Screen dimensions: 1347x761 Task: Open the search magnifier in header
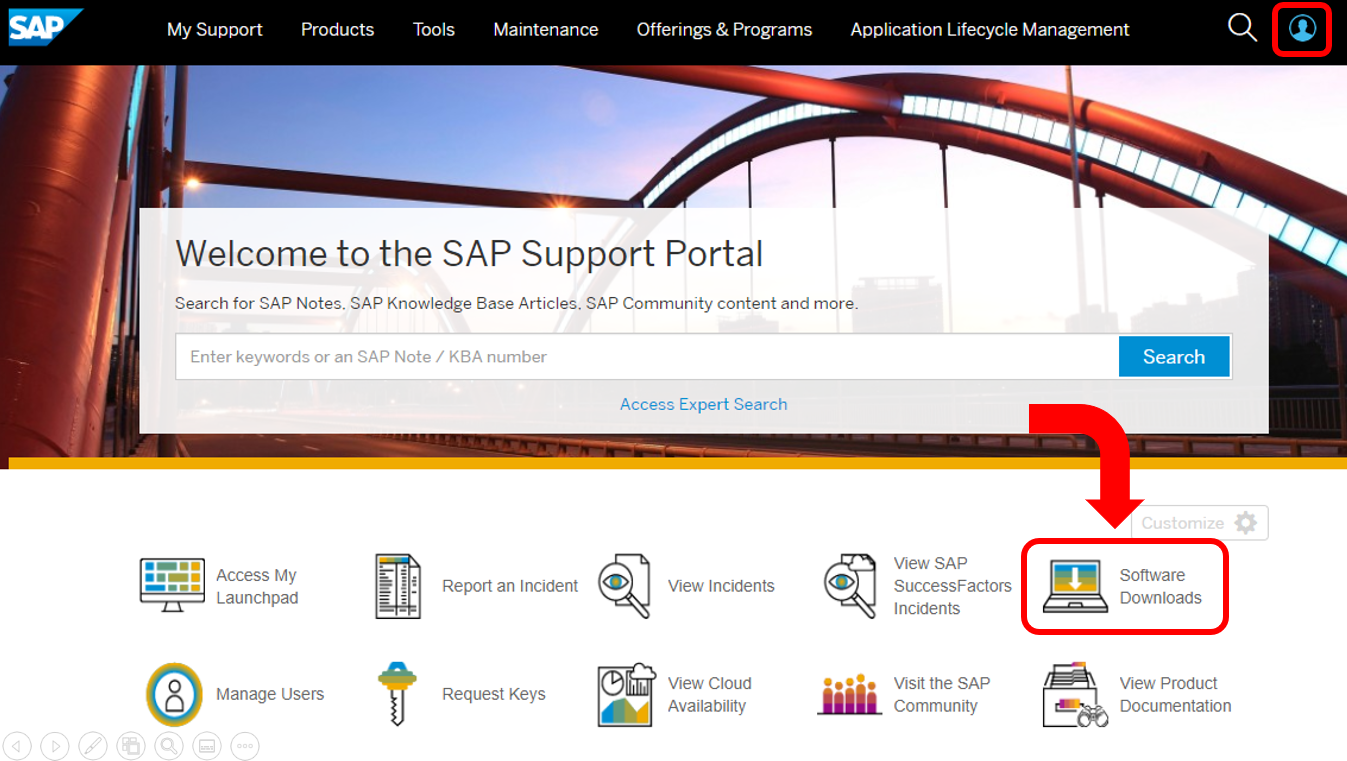click(x=1242, y=28)
